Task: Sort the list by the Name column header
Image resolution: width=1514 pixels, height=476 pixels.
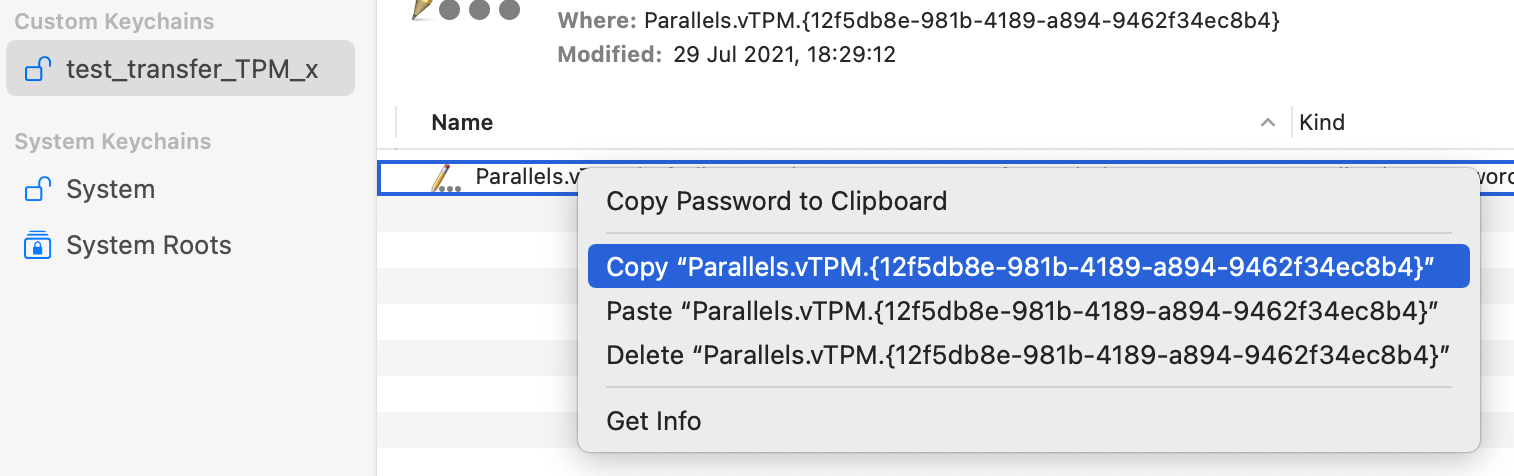Action: pyautogui.click(x=462, y=123)
